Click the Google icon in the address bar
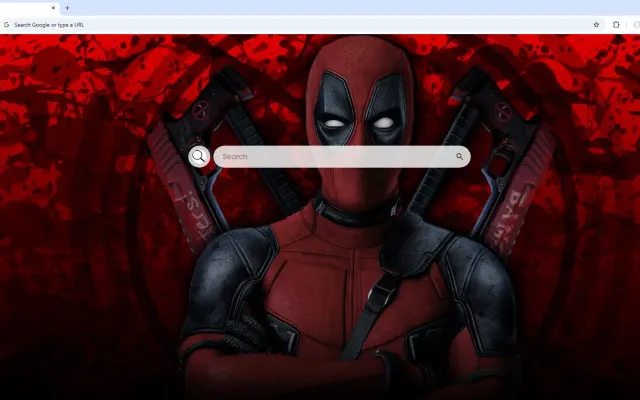The height and width of the screenshot is (400, 640). 6,25
